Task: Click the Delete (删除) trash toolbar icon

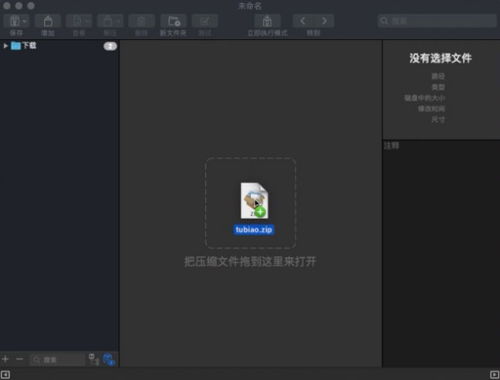Action: point(141,21)
